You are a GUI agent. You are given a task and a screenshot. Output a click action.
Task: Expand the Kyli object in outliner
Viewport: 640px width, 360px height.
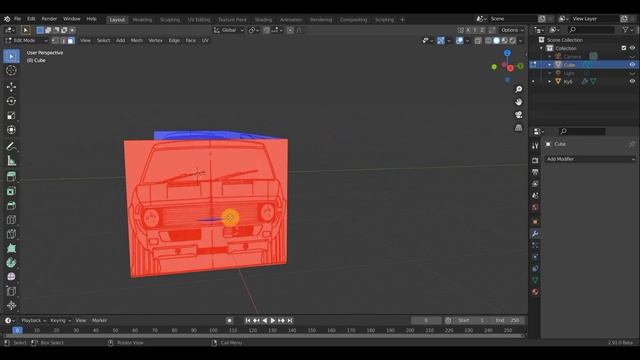(550, 82)
